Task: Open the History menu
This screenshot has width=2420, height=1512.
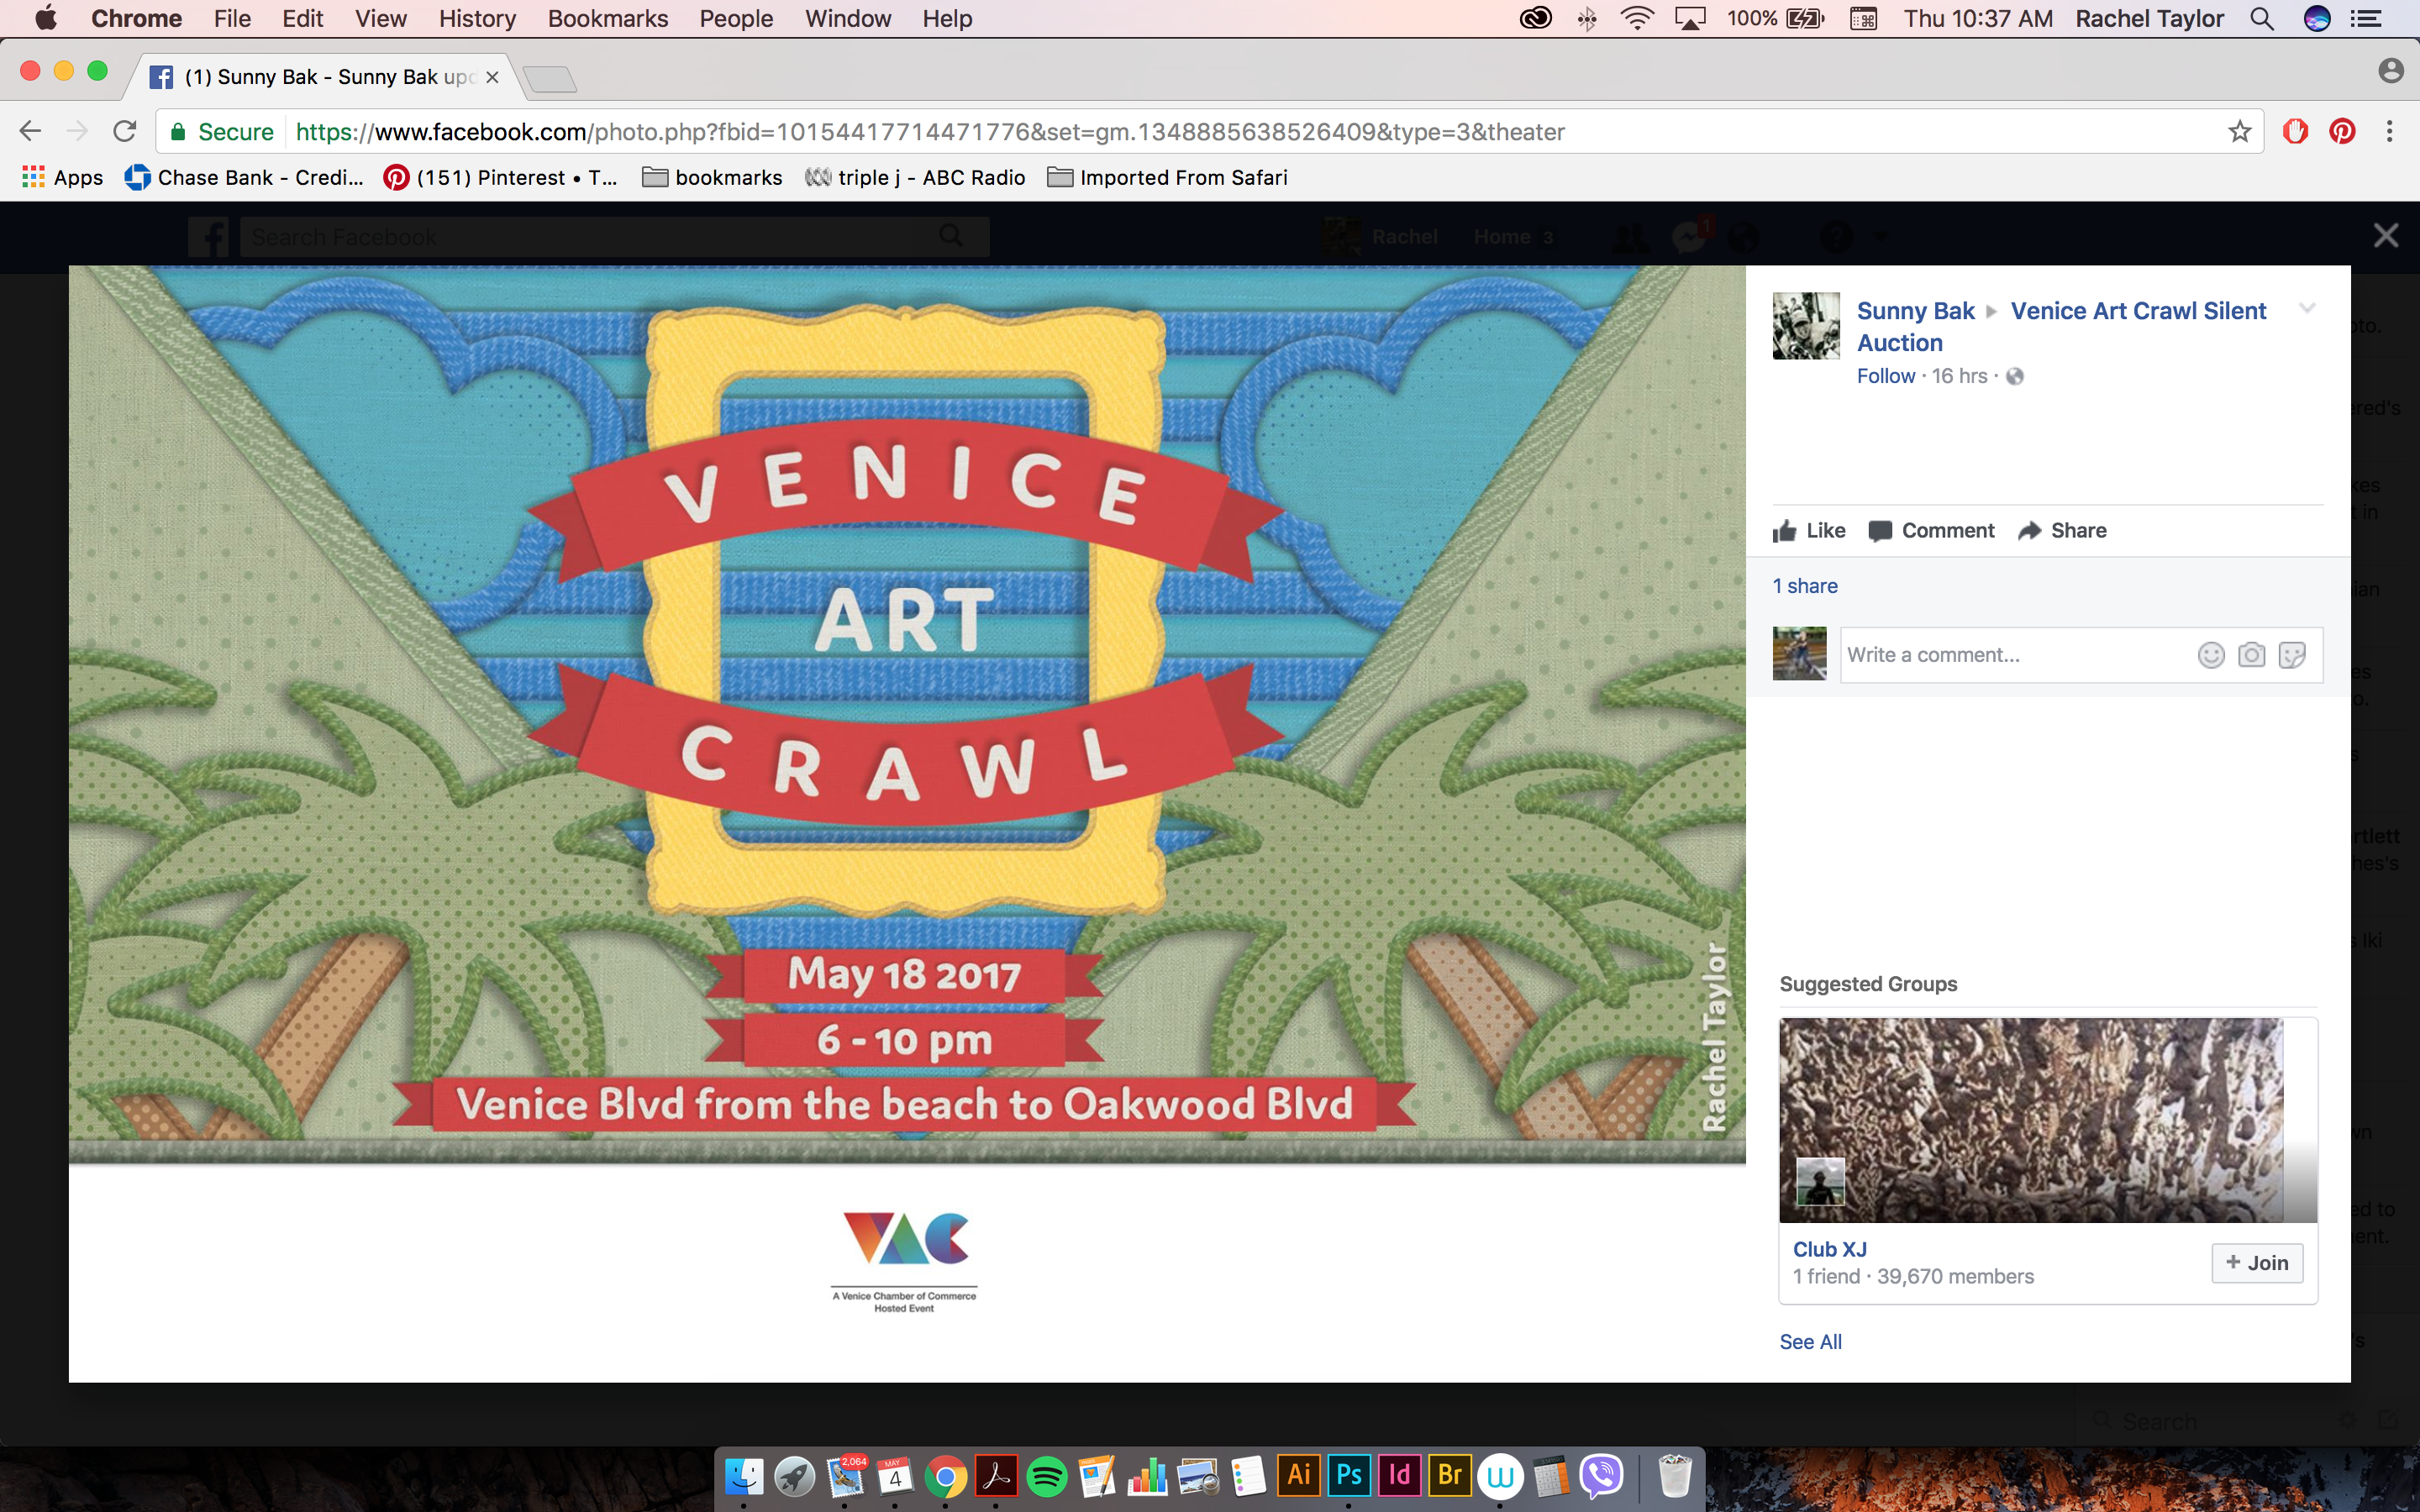Action: (x=477, y=19)
